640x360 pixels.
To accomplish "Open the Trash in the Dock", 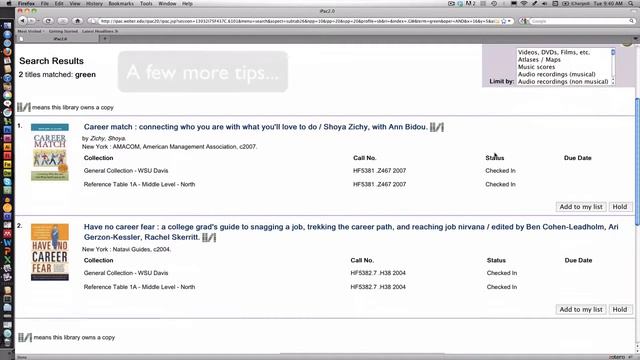I will (x=7, y=342).
